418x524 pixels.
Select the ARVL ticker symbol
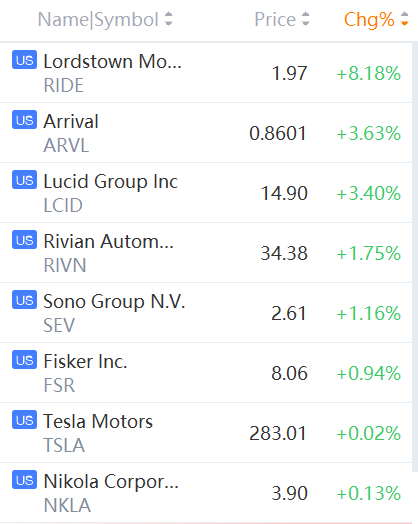point(66,145)
